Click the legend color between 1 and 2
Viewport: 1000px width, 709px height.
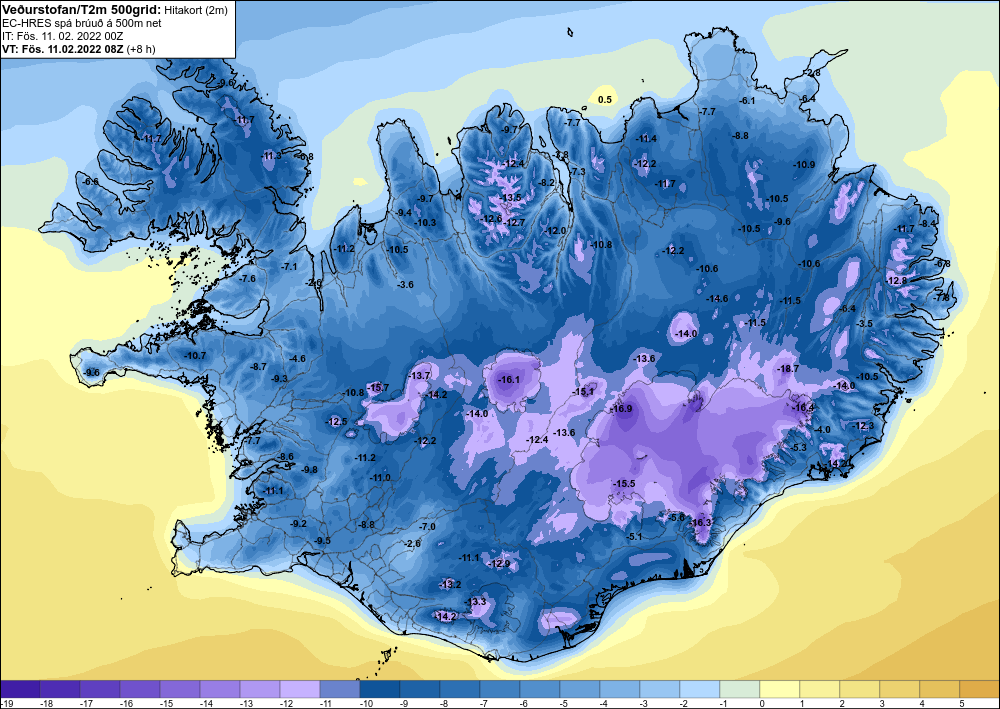coord(819,689)
